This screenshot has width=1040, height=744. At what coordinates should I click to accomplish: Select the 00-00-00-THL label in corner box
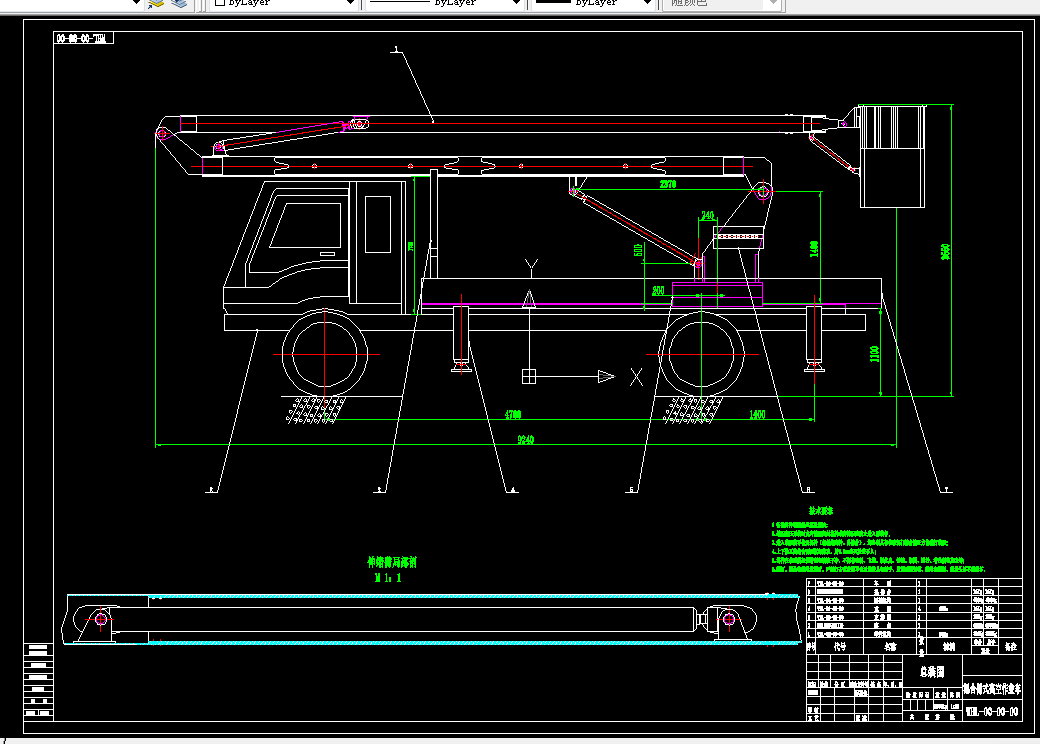coord(83,38)
